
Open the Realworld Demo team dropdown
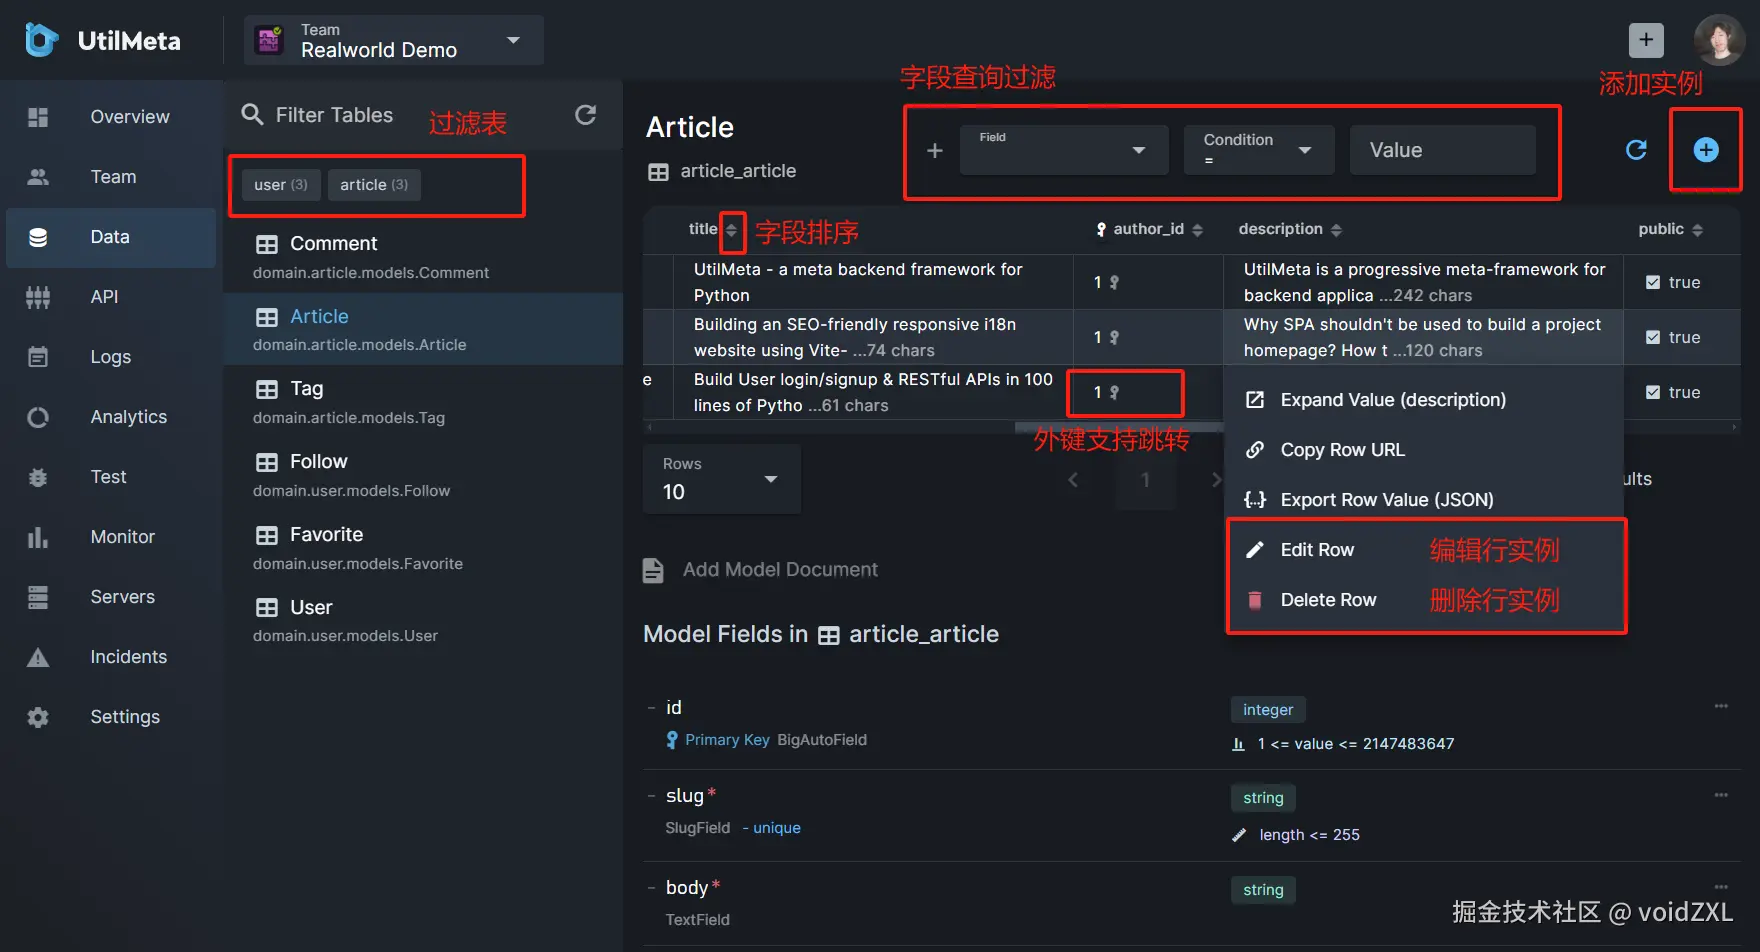coord(394,40)
